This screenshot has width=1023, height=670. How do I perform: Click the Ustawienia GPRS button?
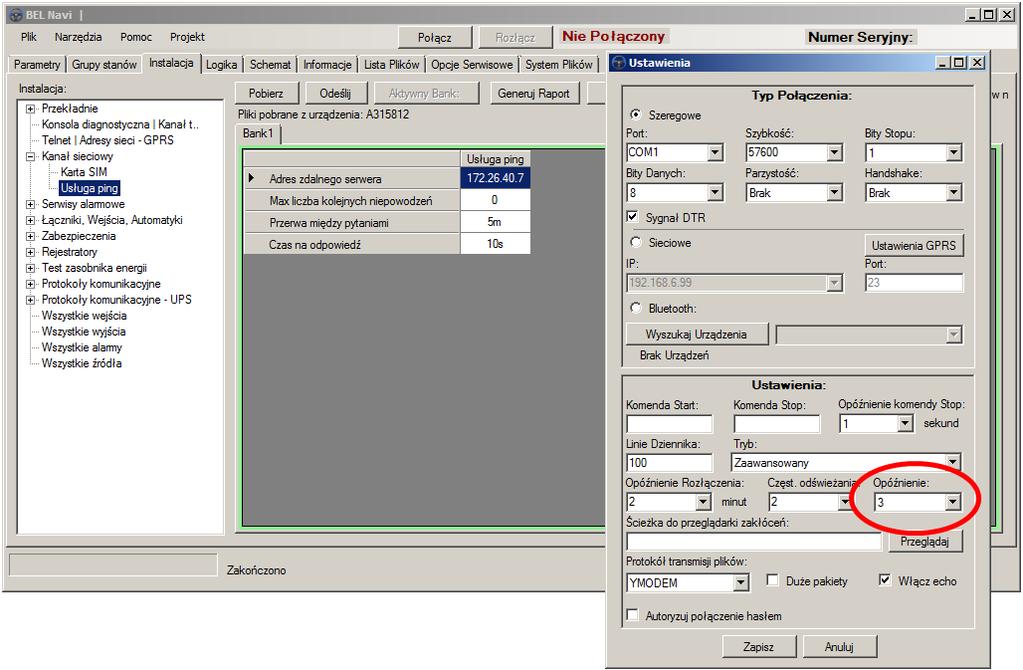pyautogui.click(x=914, y=246)
